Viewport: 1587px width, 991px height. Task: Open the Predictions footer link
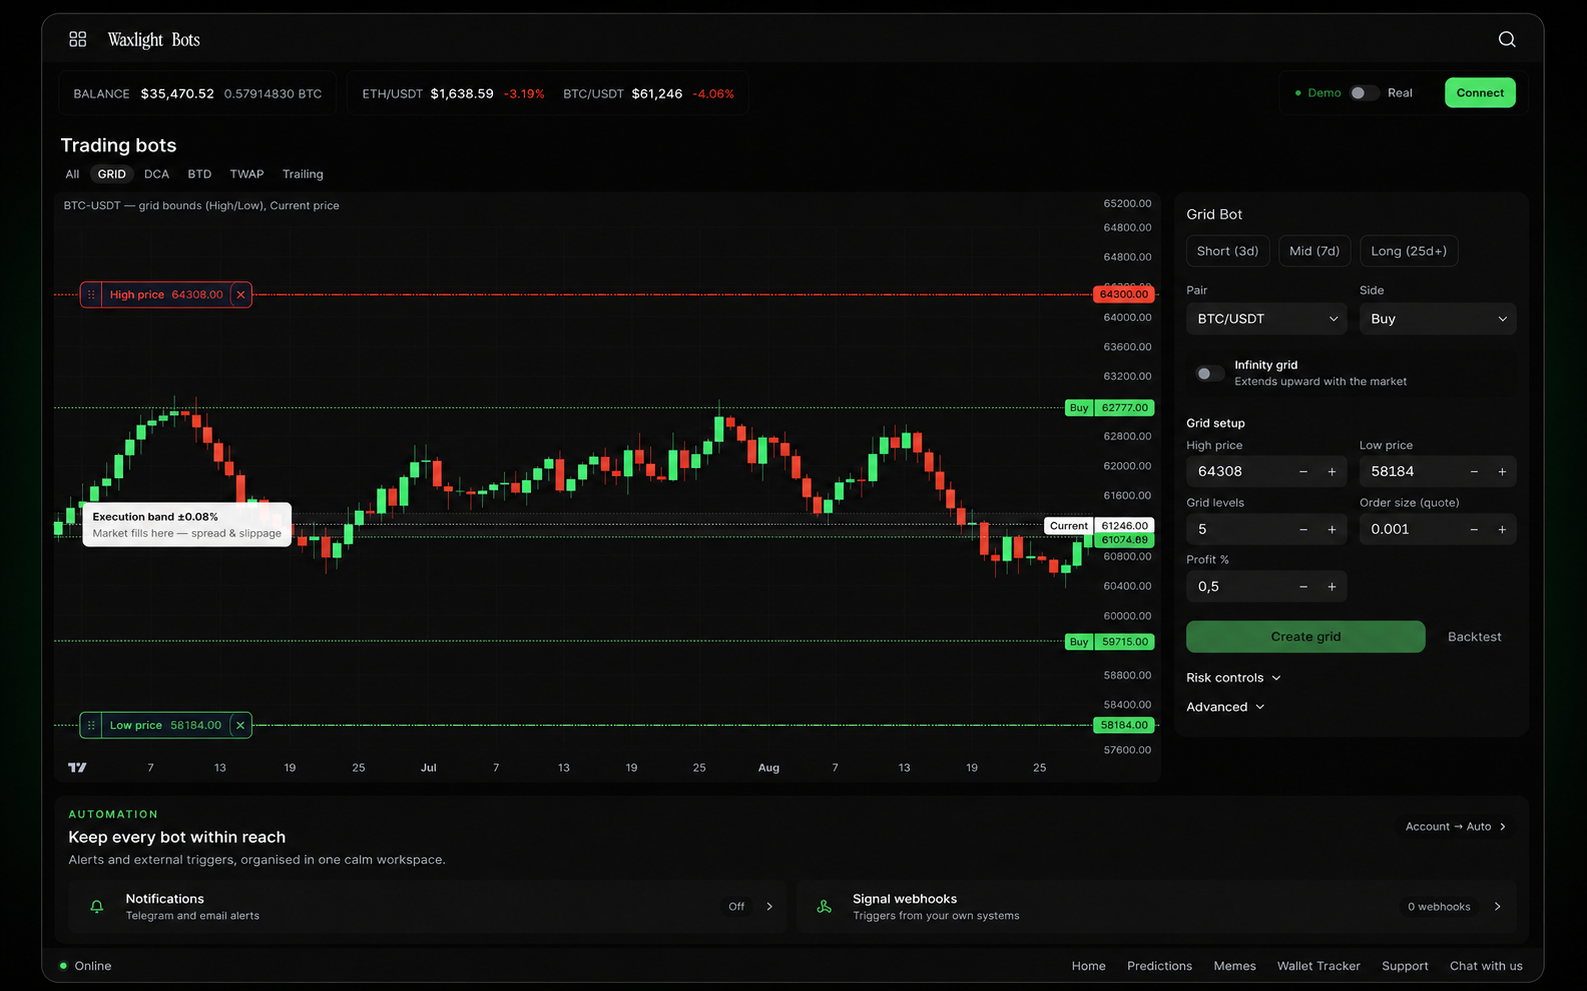[x=1159, y=966]
